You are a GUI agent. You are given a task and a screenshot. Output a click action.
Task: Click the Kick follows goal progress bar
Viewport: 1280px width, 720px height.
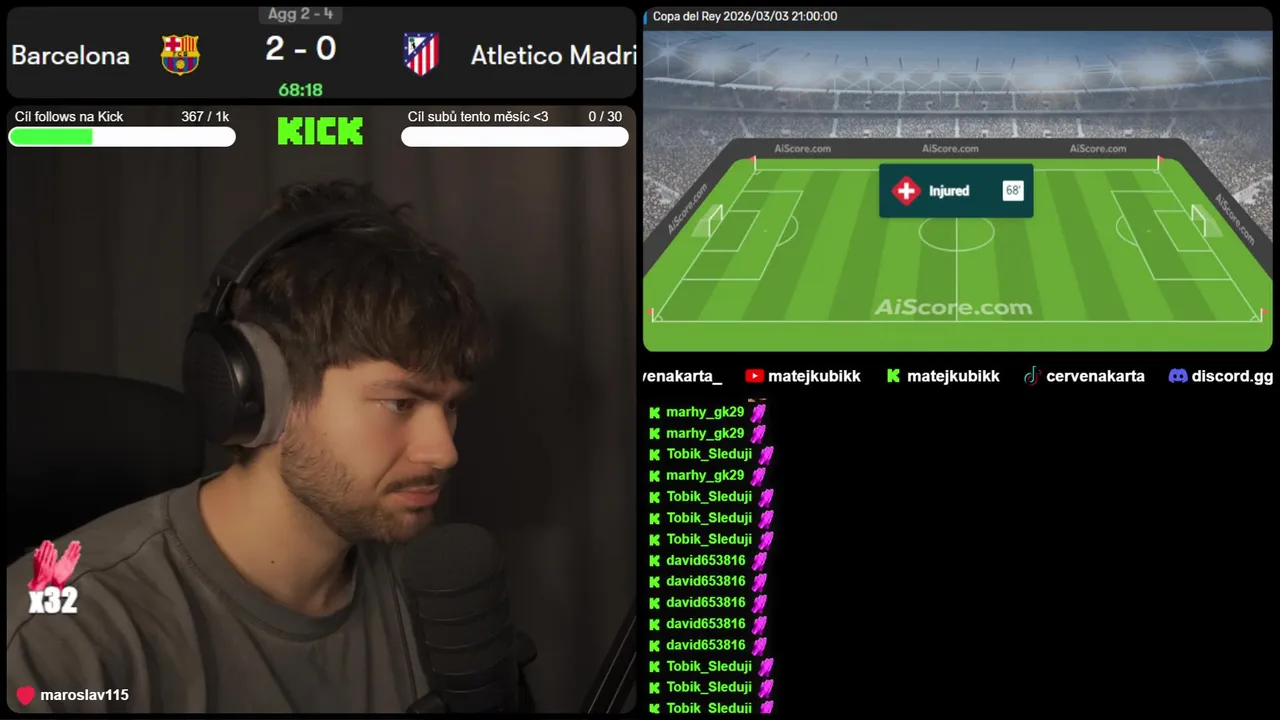(122, 137)
